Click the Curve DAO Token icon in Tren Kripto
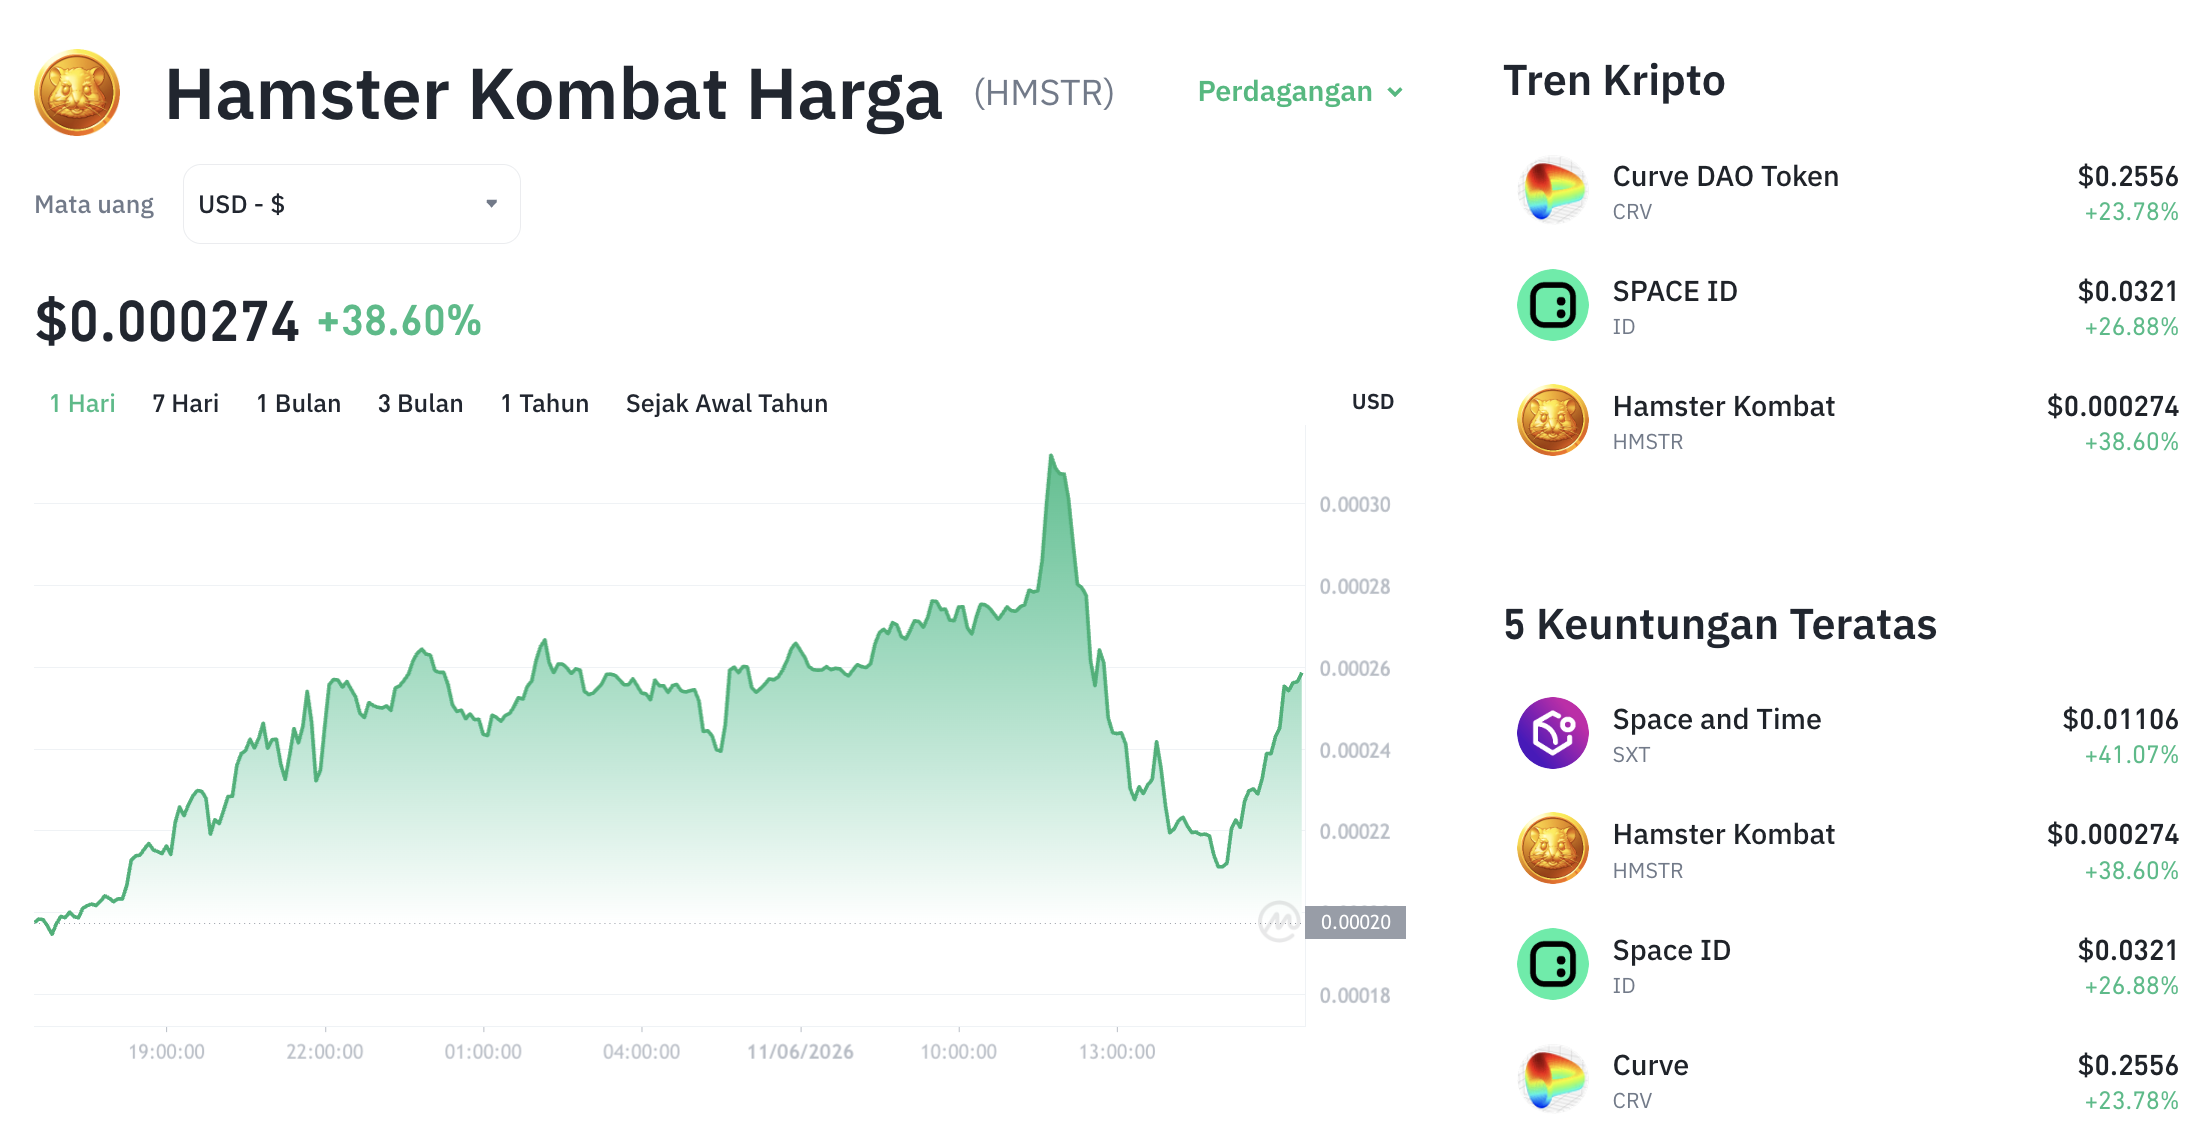Screen dimensions: 2198x1144 (x=1552, y=190)
